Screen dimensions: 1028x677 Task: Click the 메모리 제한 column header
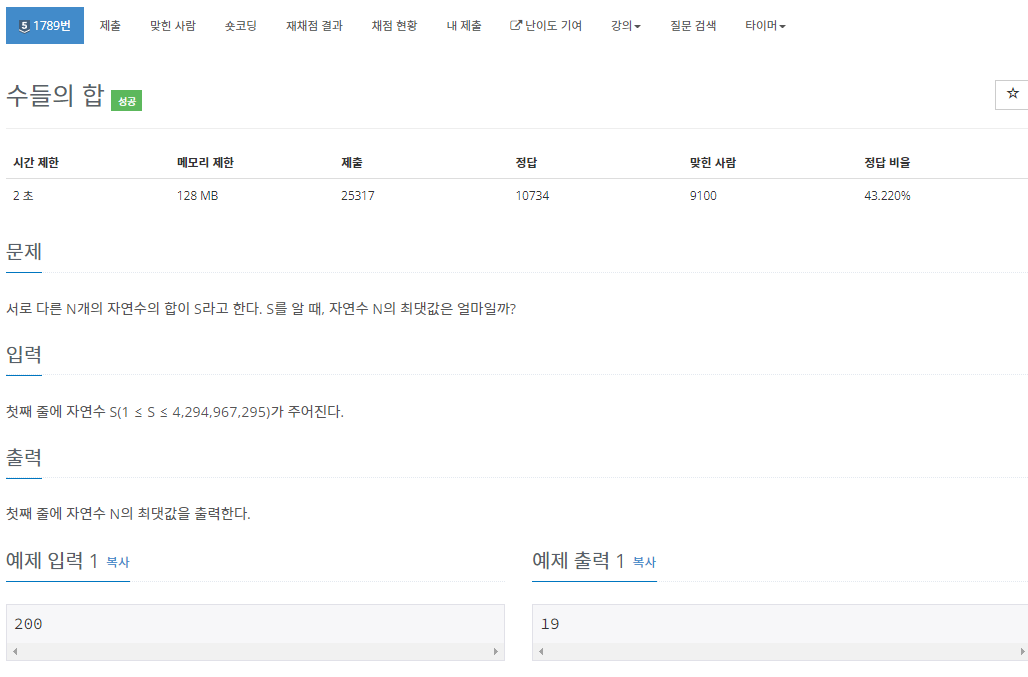click(205, 163)
